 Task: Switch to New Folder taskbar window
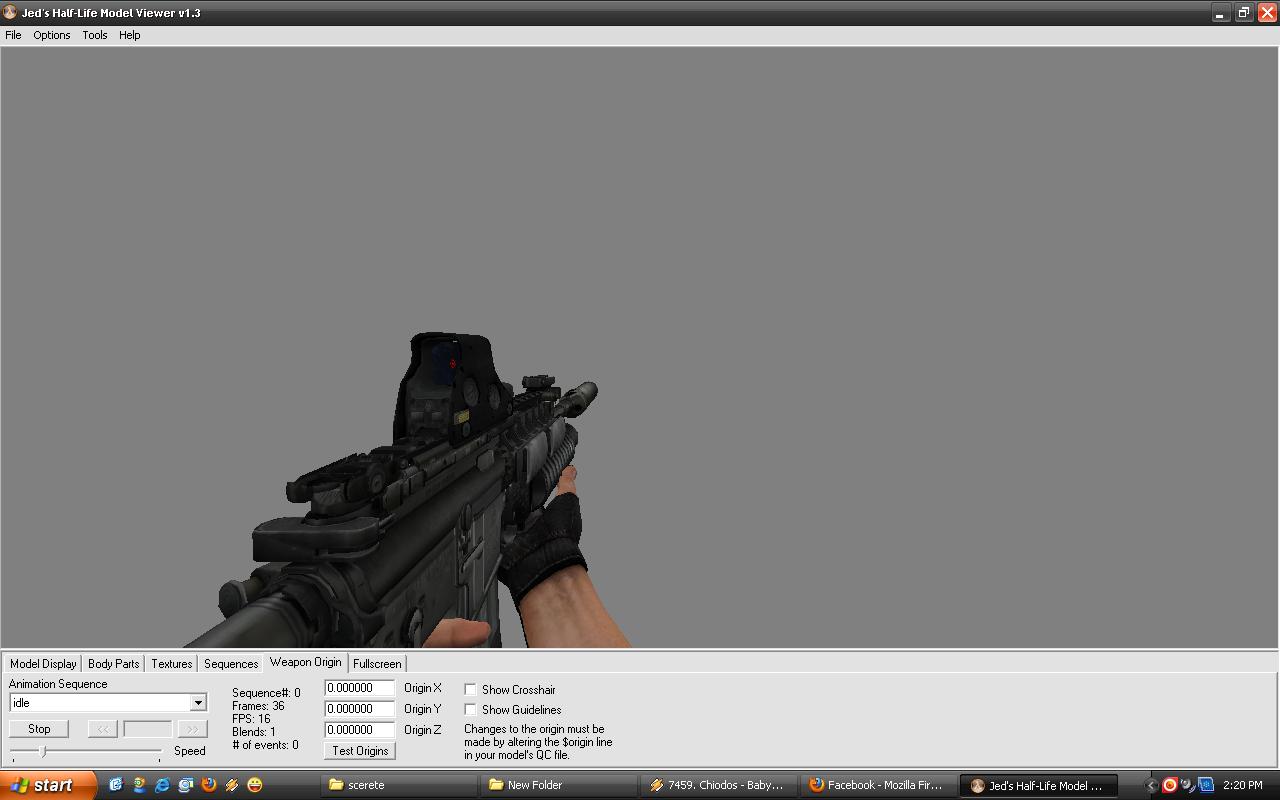pyautogui.click(x=559, y=785)
